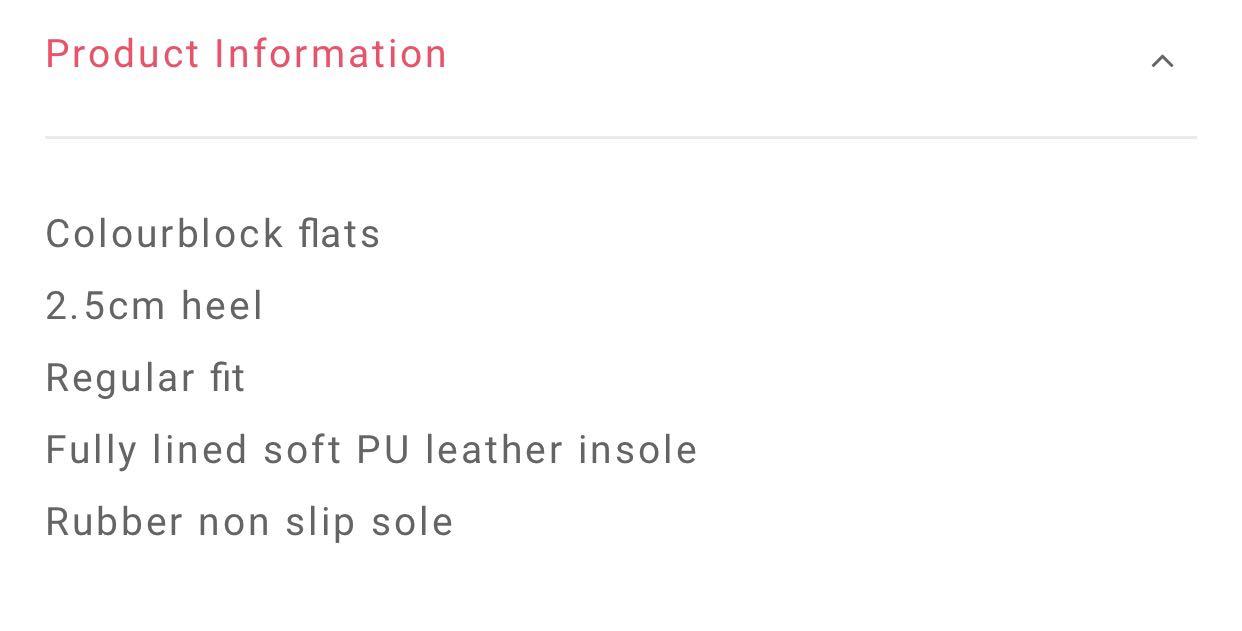Select the Product Information section title
Viewport: 1242px width, 631px height.
pos(245,54)
